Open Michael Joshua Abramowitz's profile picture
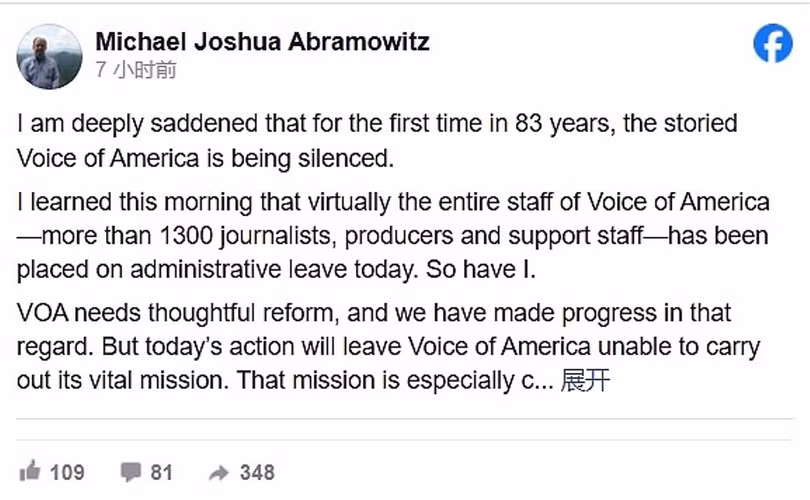810x500 pixels. [x=49, y=56]
